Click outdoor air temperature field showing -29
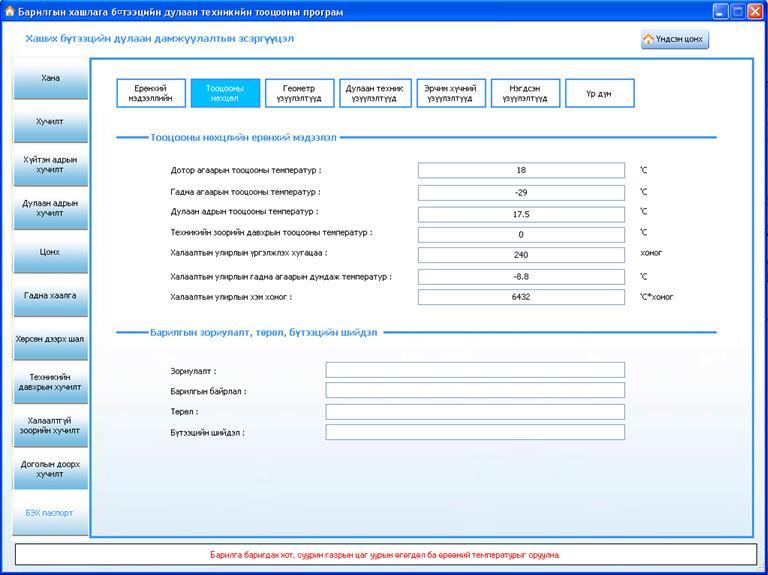This screenshot has height=575, width=768. (521, 192)
